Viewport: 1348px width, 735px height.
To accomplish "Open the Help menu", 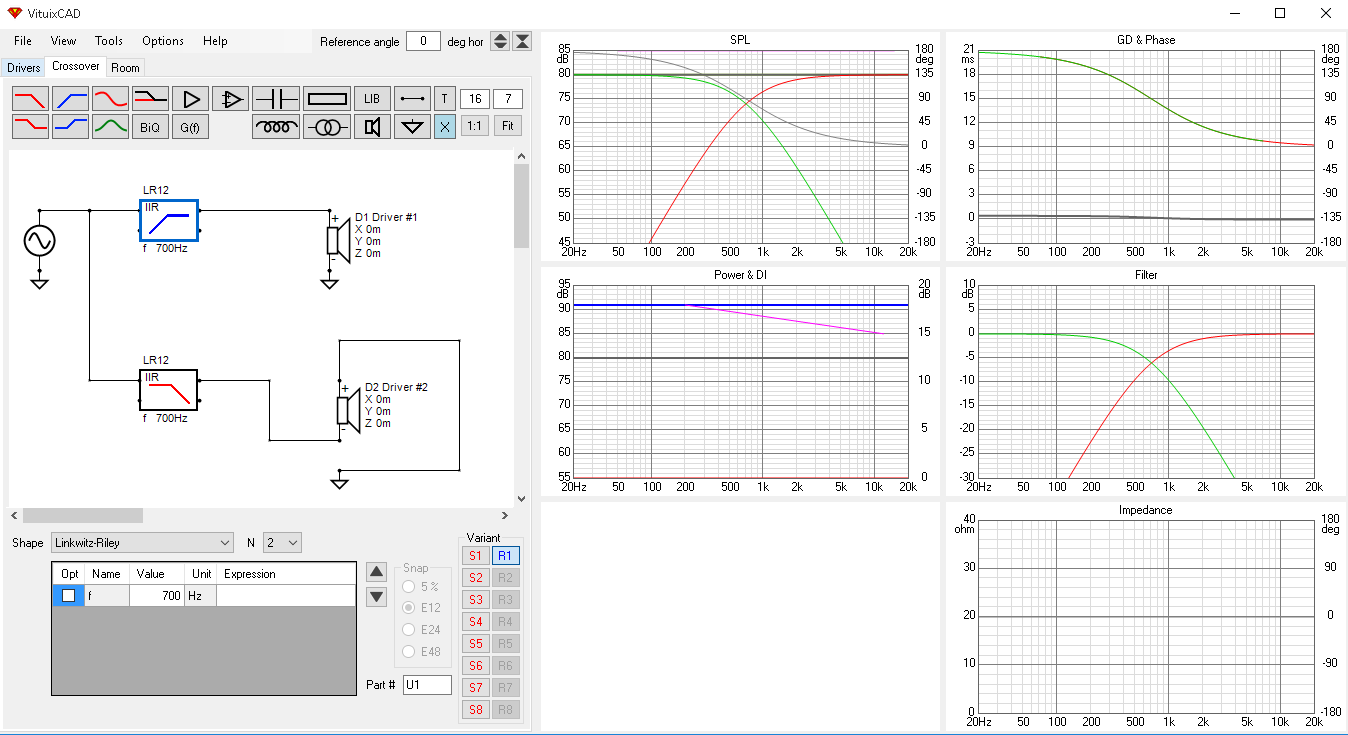I will pyautogui.click(x=215, y=41).
